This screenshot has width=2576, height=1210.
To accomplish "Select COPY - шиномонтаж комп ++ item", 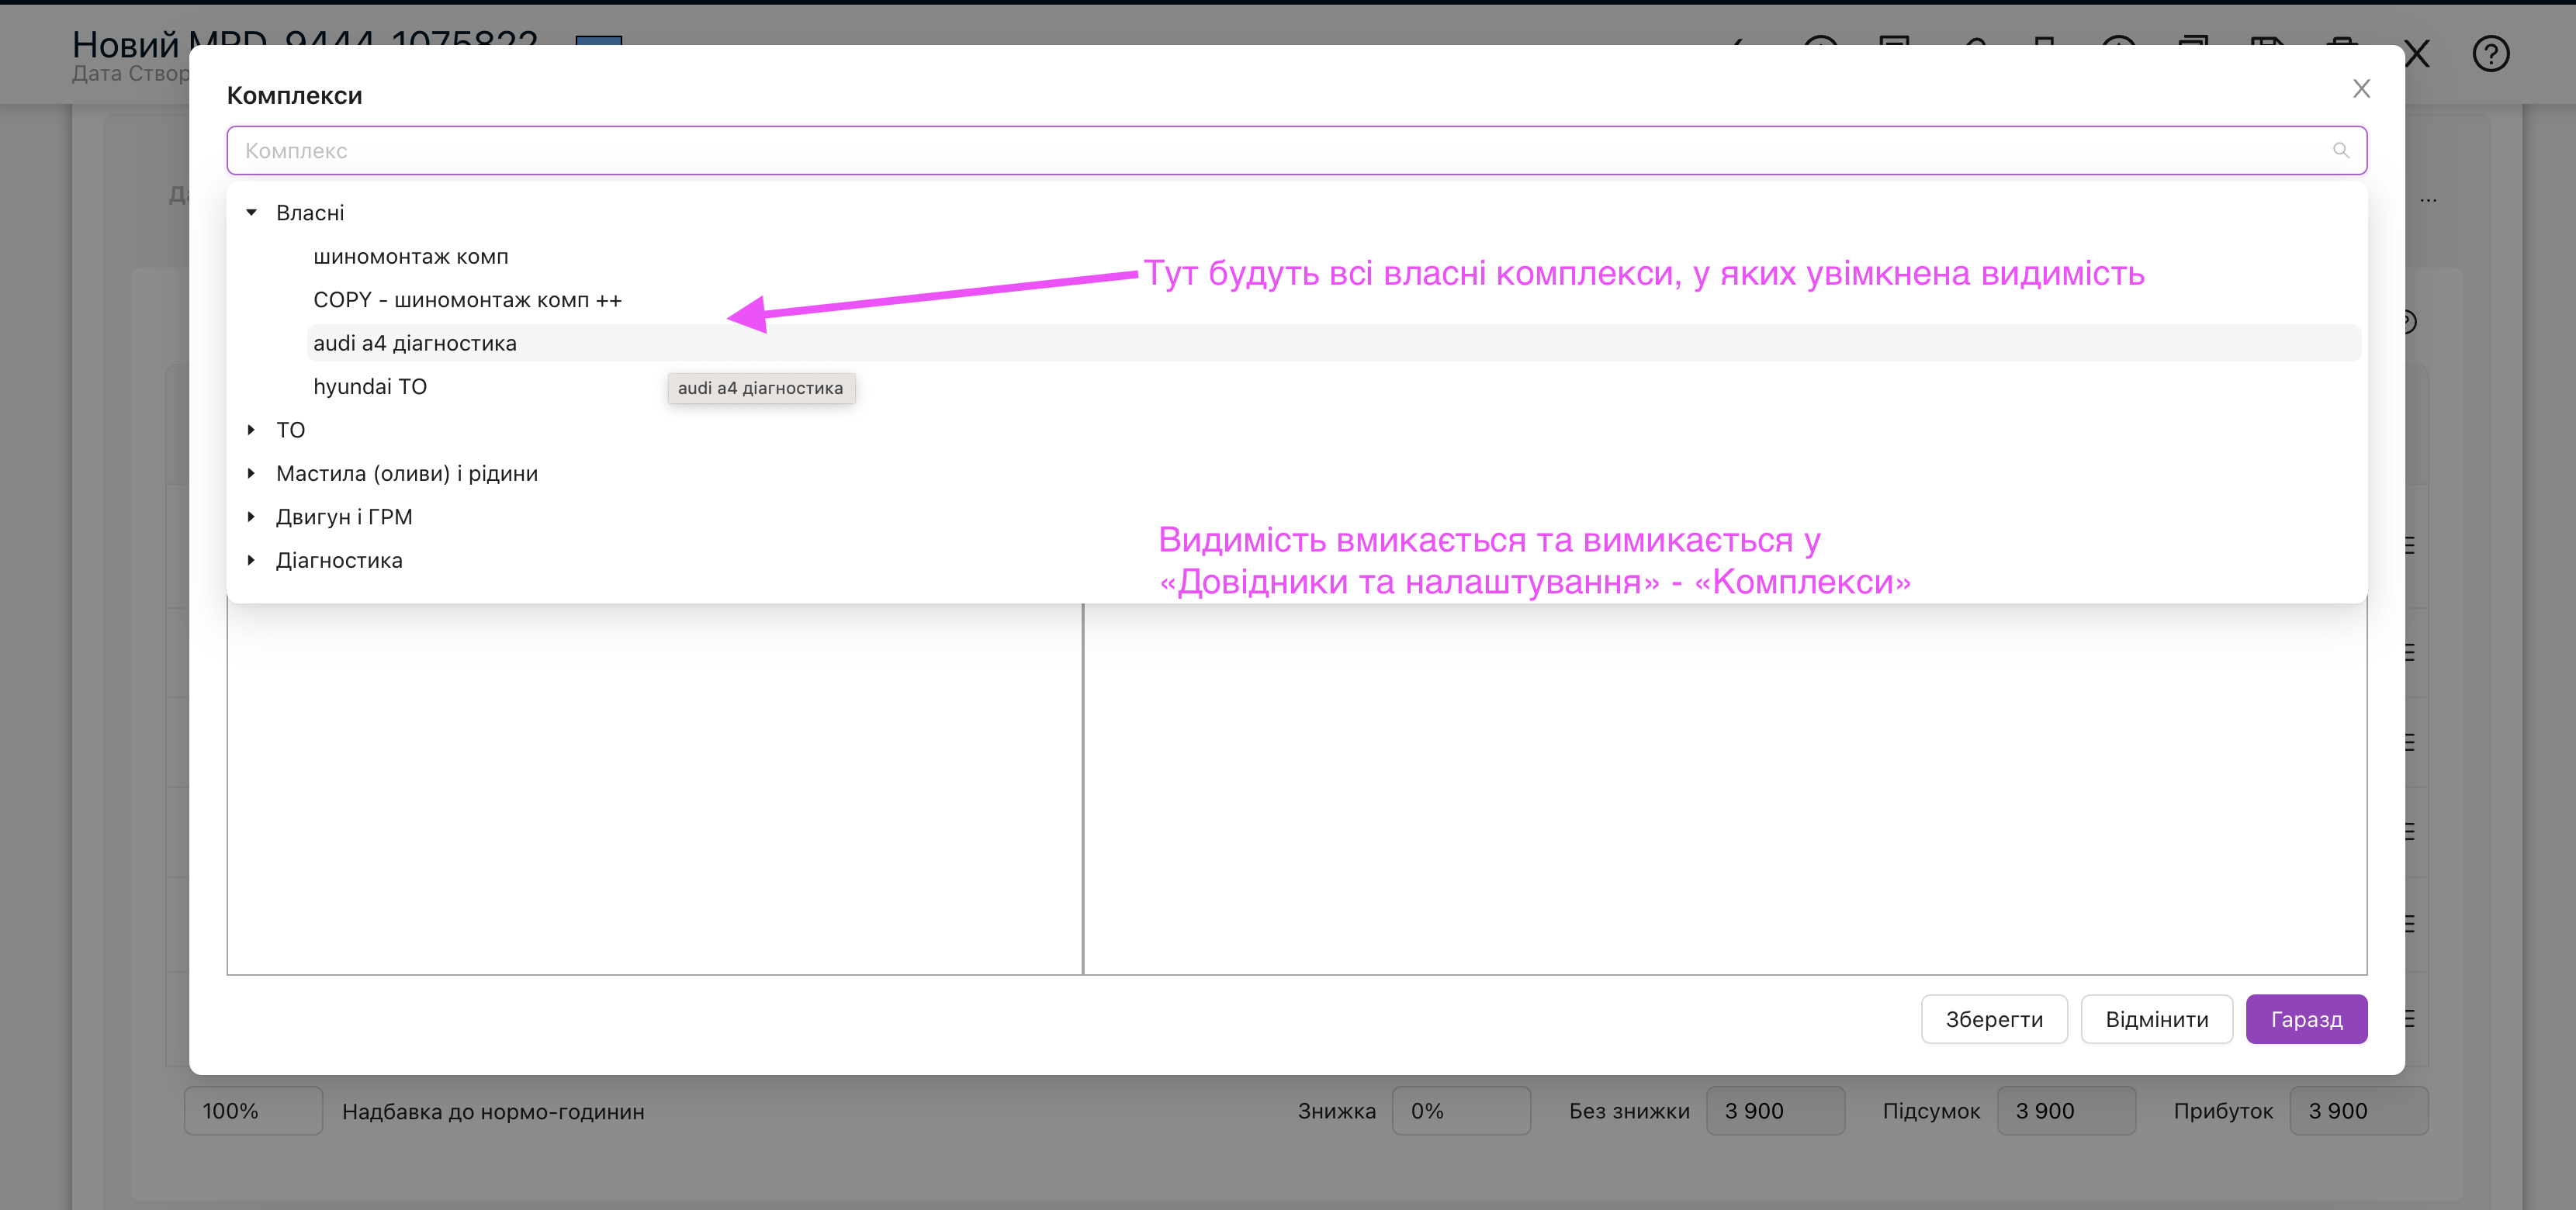I will 467,300.
